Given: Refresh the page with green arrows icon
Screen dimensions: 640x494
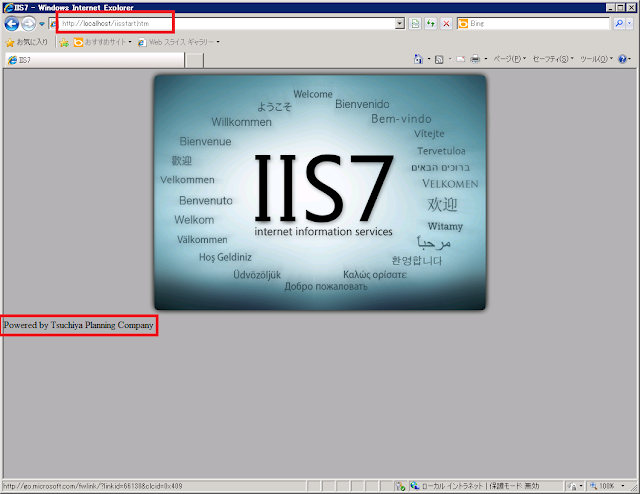Looking at the screenshot, I should point(431,24).
